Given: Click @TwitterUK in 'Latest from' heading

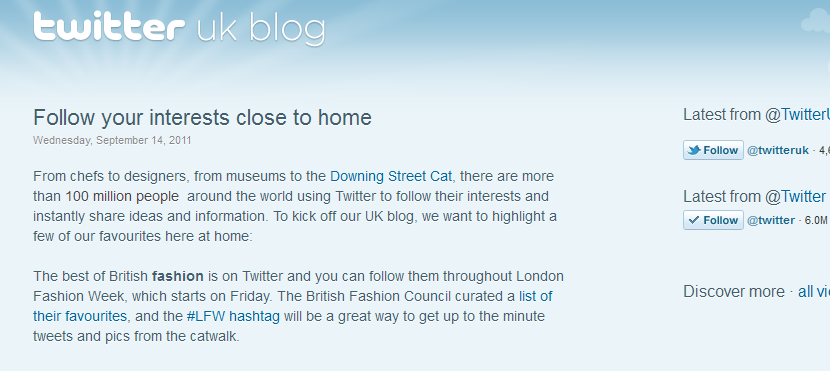Looking at the screenshot, I should pyautogui.click(x=797, y=115).
